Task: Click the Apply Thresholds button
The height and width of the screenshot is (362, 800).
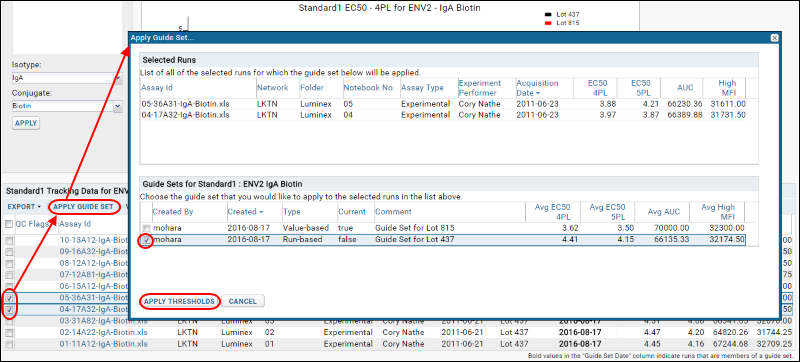Action: (x=180, y=301)
